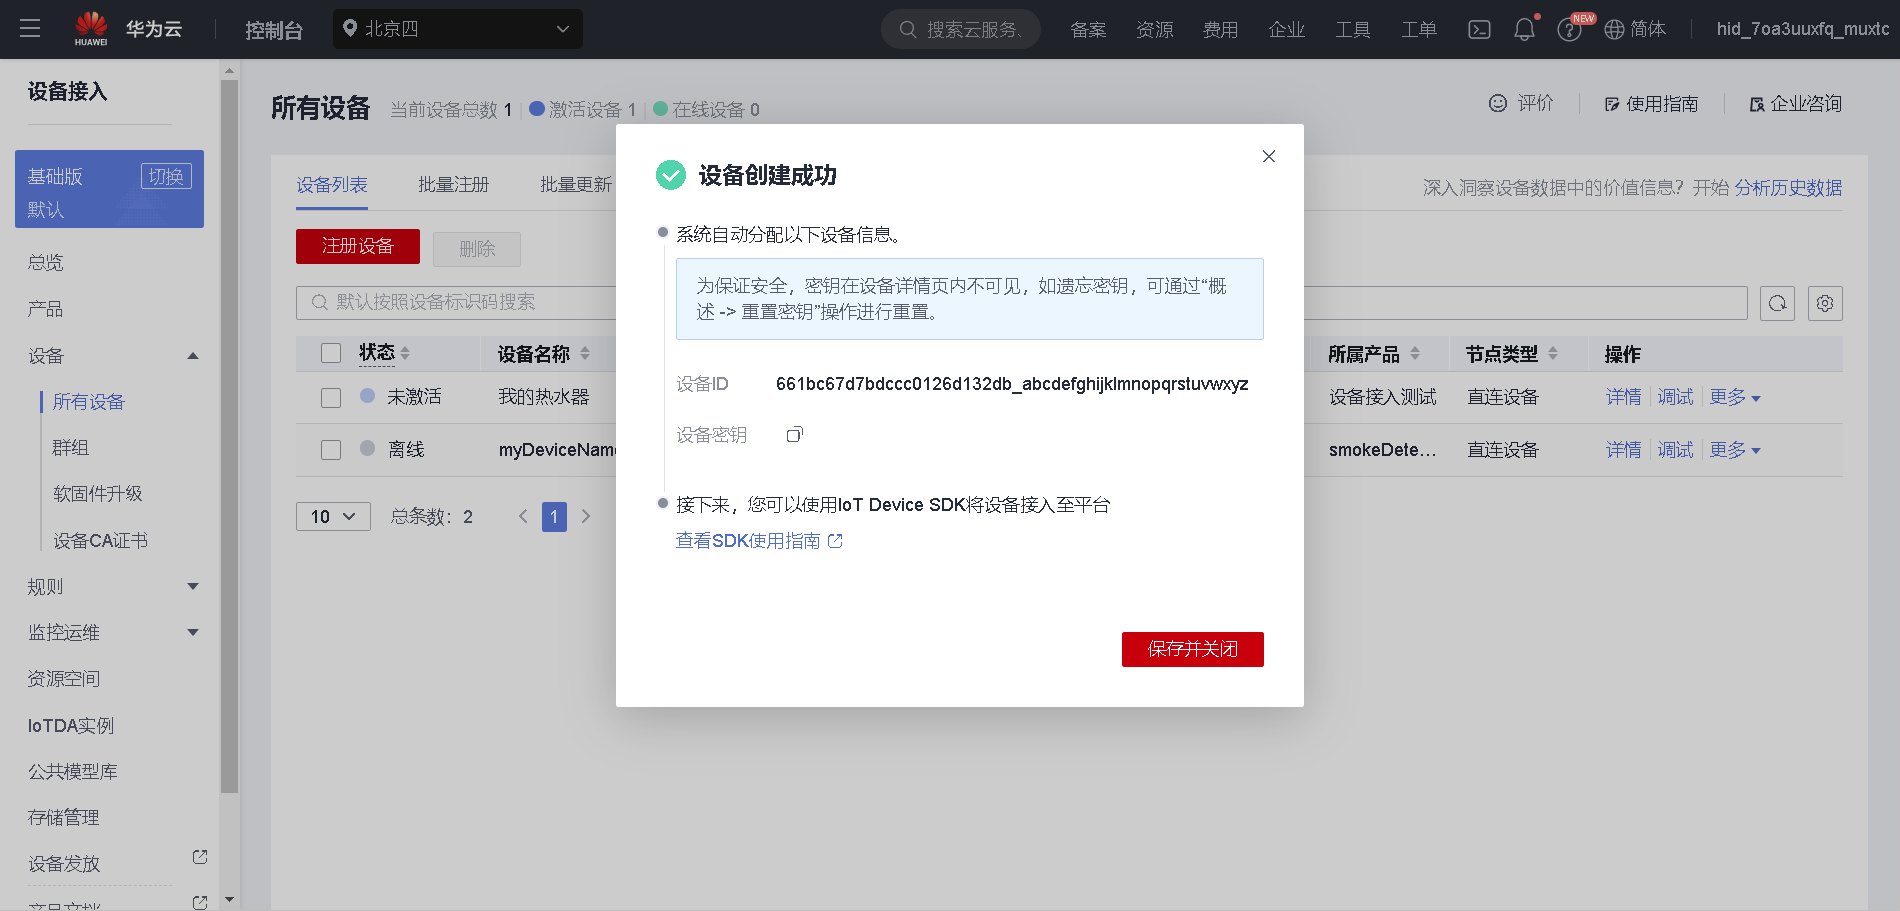Open 群组 in sidebar

tap(71, 448)
